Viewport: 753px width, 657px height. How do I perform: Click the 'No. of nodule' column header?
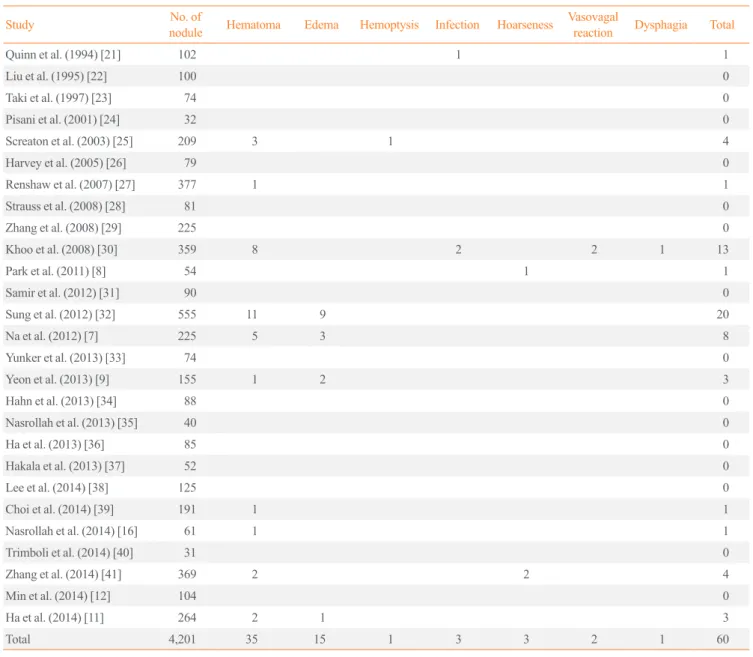(x=186, y=25)
